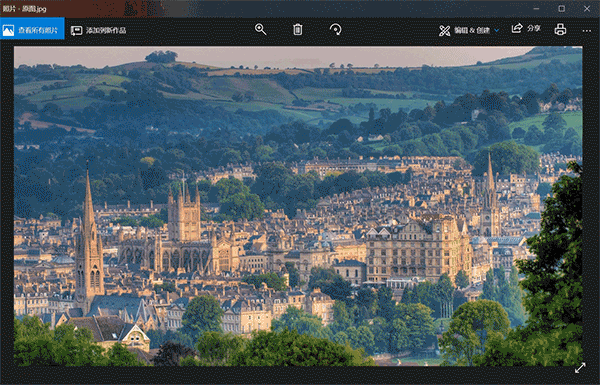Click the scissors edit & create icon
Viewport: 600px width, 385px height.
(x=445, y=30)
